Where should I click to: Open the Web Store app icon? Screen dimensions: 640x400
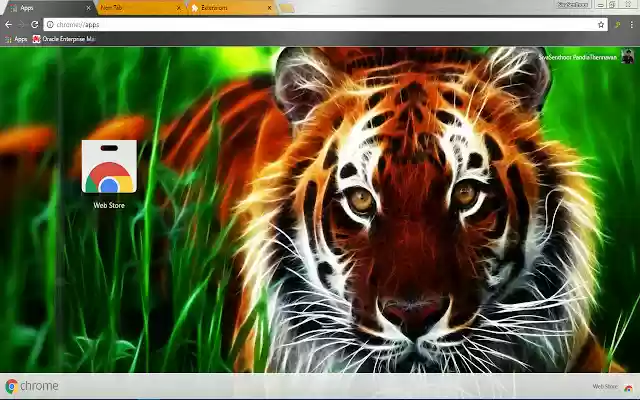[109, 166]
